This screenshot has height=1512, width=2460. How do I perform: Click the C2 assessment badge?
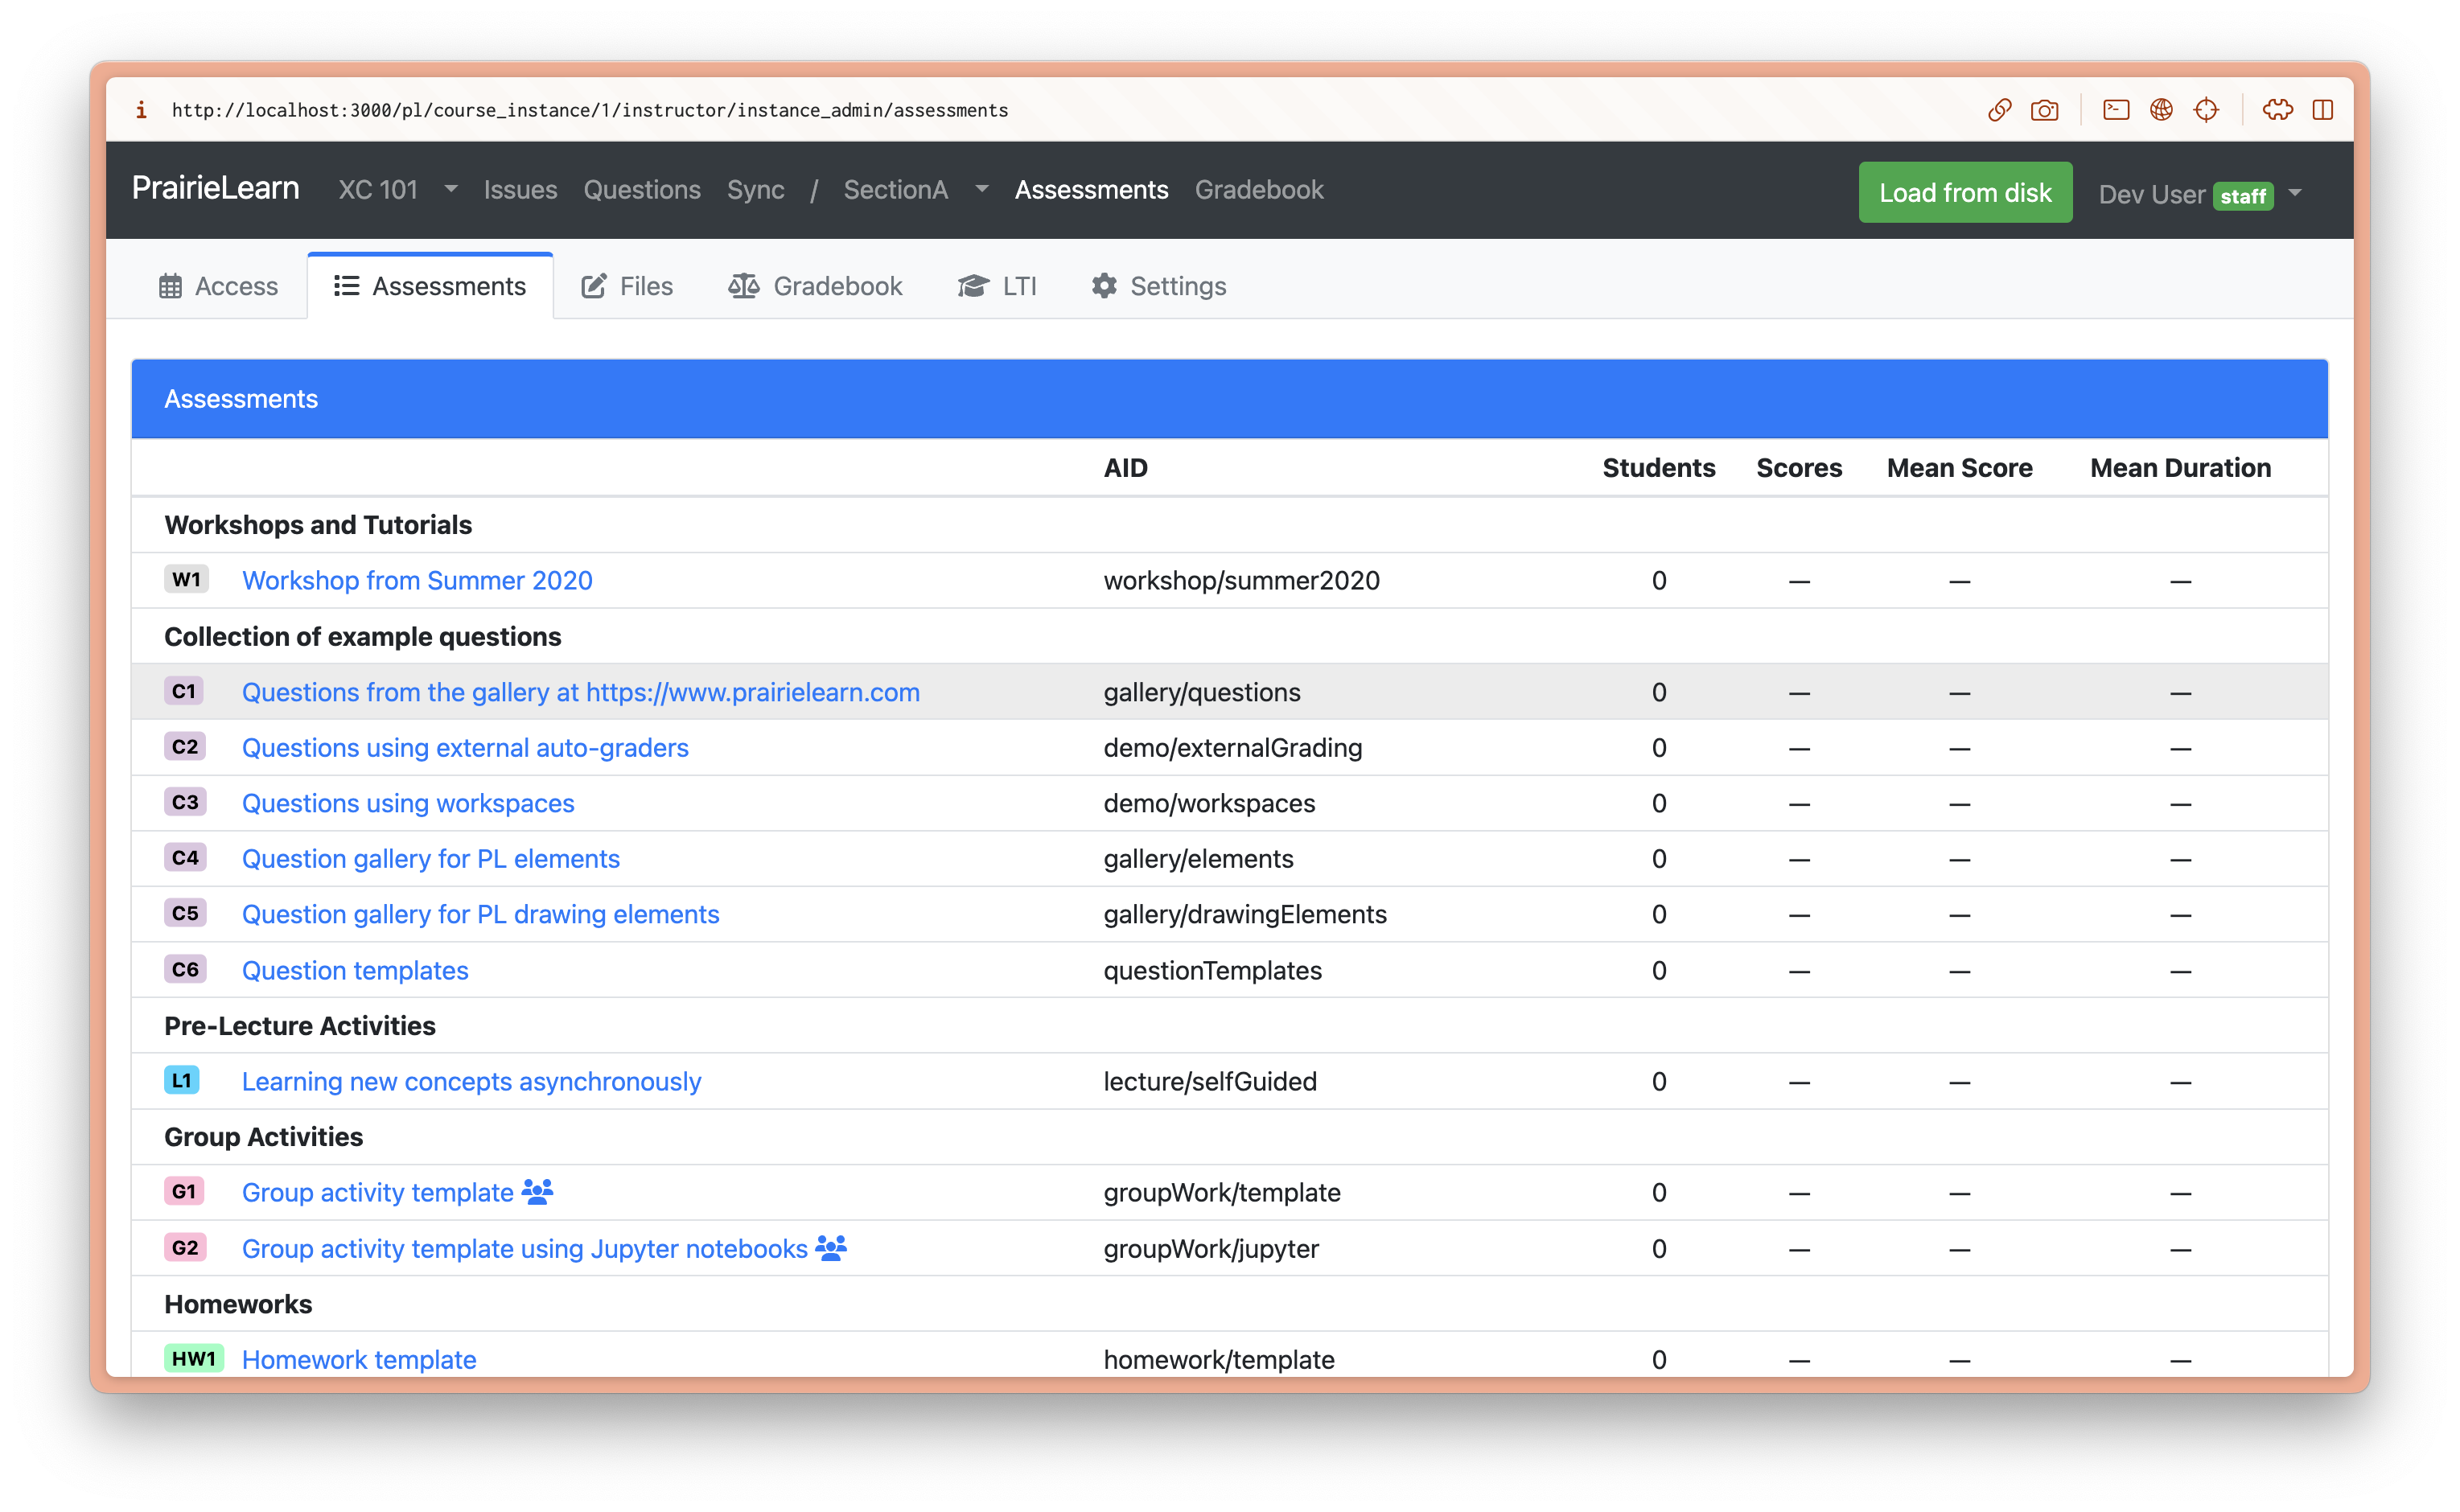click(x=185, y=747)
